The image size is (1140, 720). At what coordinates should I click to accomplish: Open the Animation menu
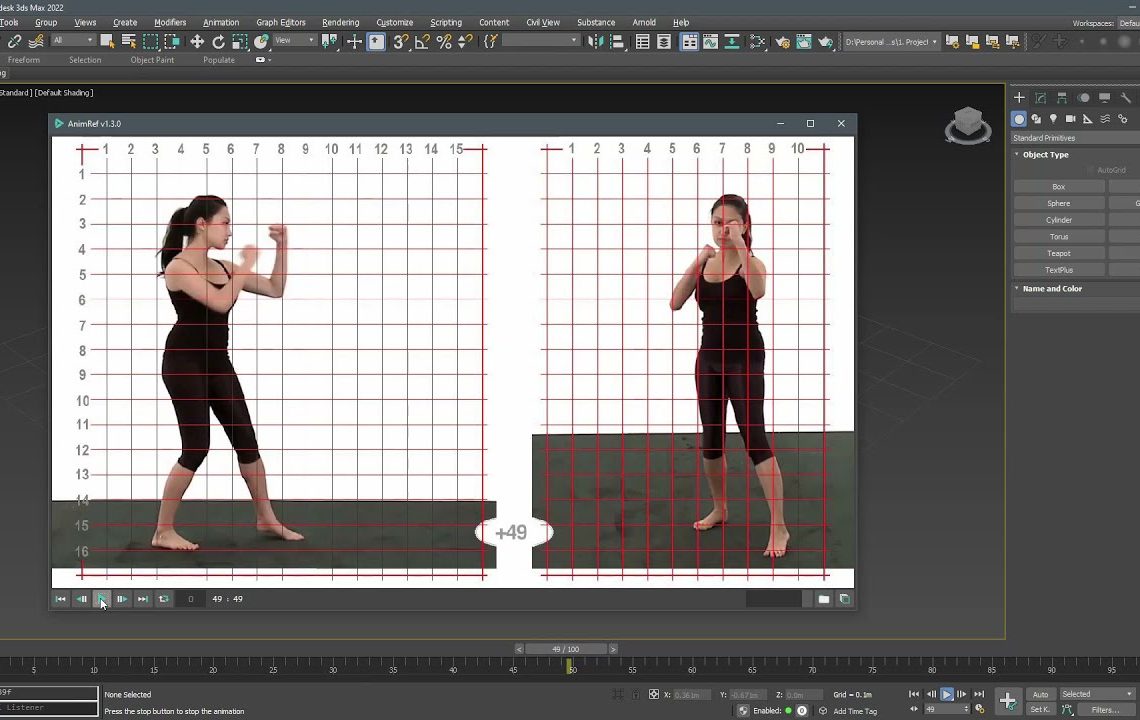tap(221, 22)
